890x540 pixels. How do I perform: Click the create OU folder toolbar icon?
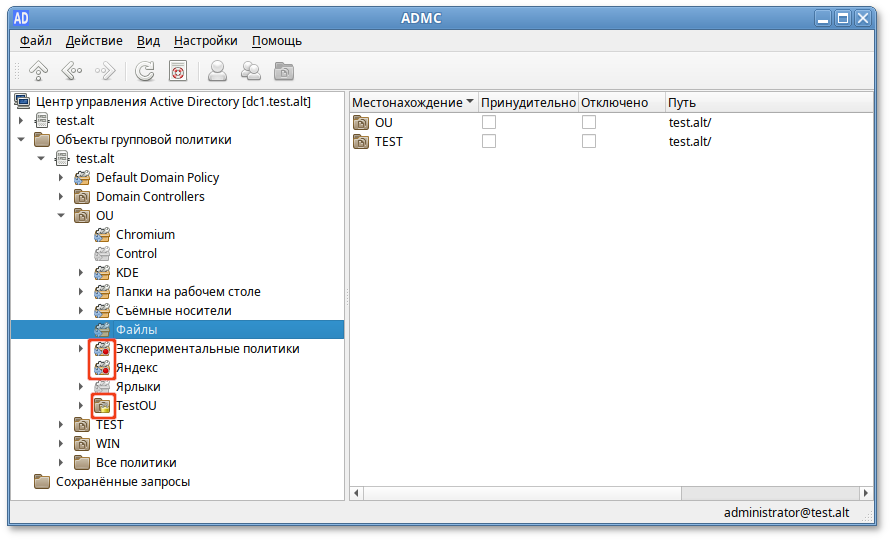[285, 71]
